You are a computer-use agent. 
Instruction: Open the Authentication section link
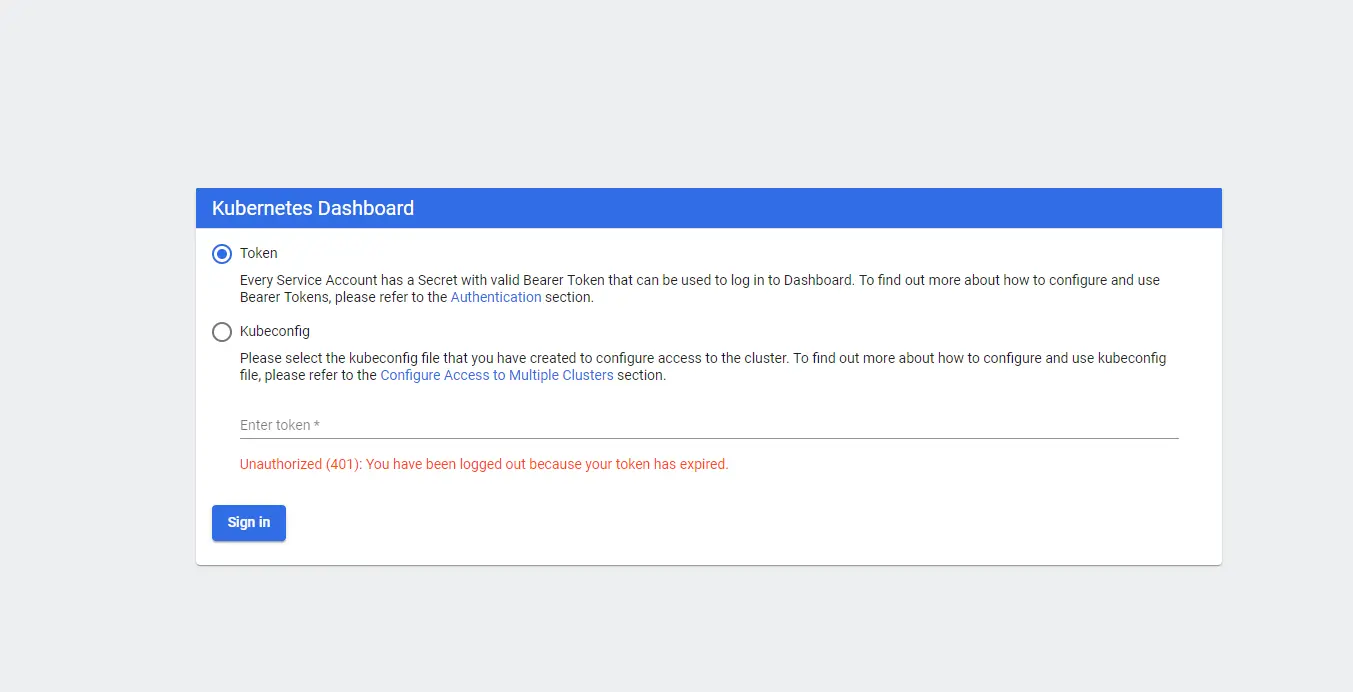(x=496, y=297)
